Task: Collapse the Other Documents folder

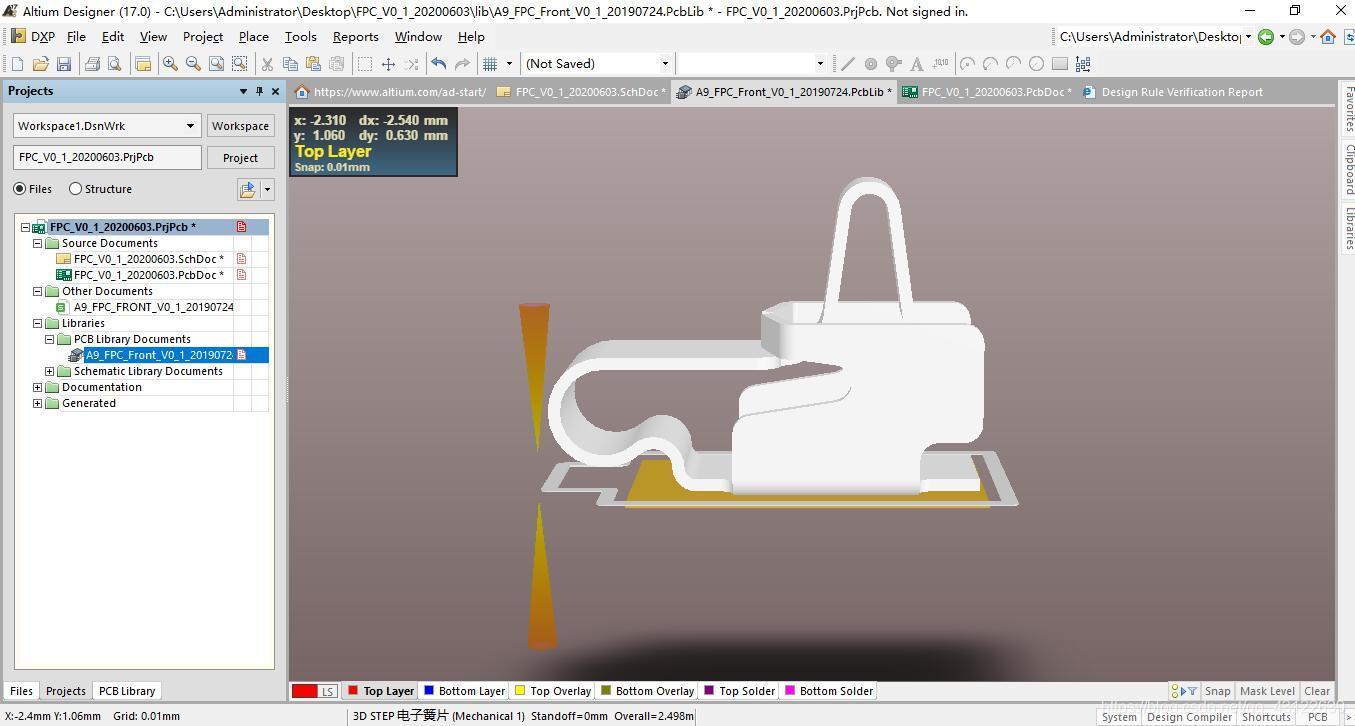Action: point(38,291)
